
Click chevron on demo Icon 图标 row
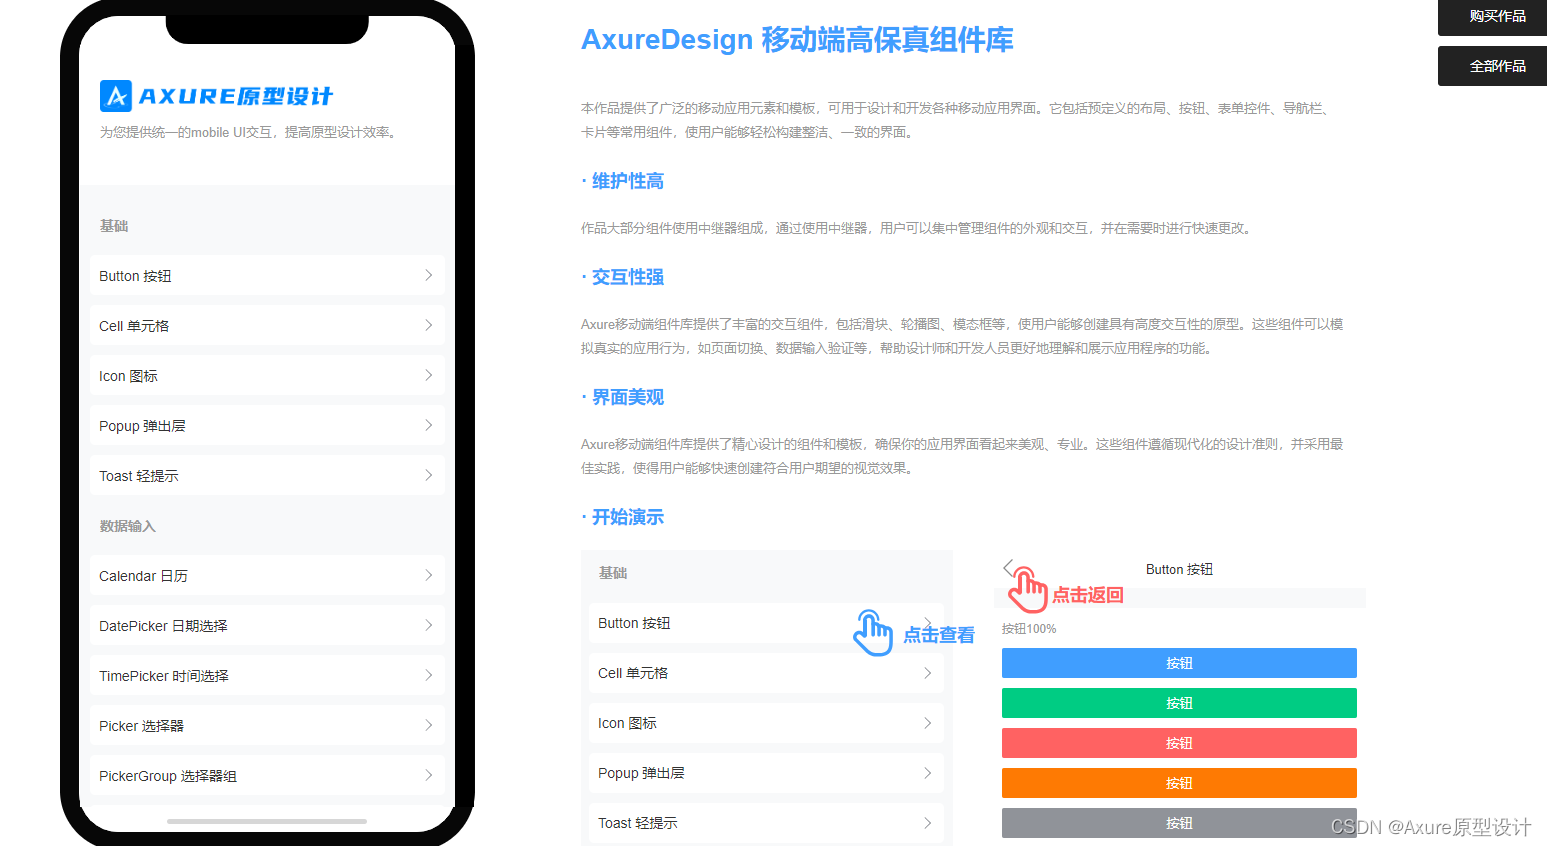coord(927,723)
